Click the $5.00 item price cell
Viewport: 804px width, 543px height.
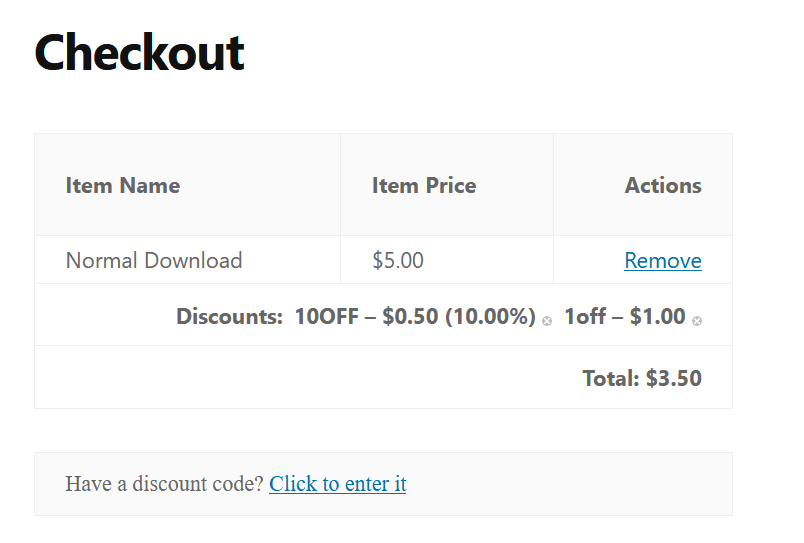[x=397, y=261]
